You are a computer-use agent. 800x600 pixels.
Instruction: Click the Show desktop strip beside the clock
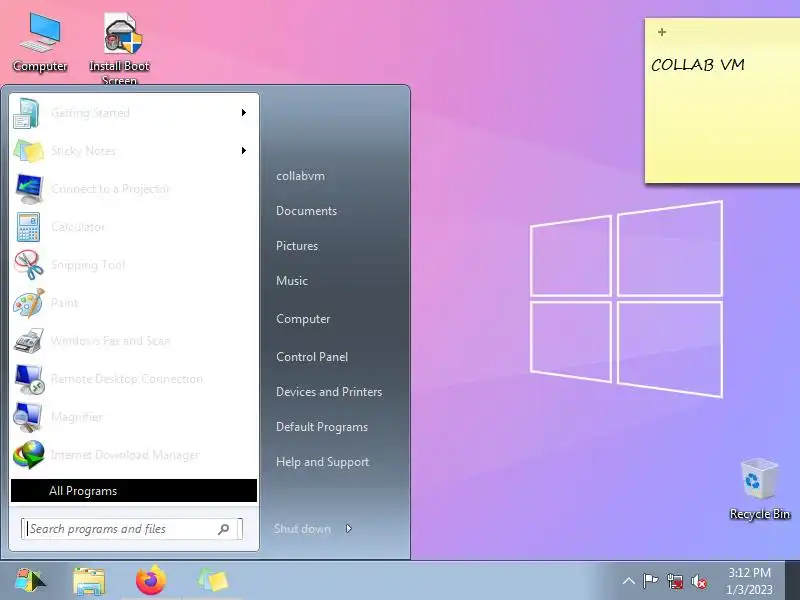792,581
